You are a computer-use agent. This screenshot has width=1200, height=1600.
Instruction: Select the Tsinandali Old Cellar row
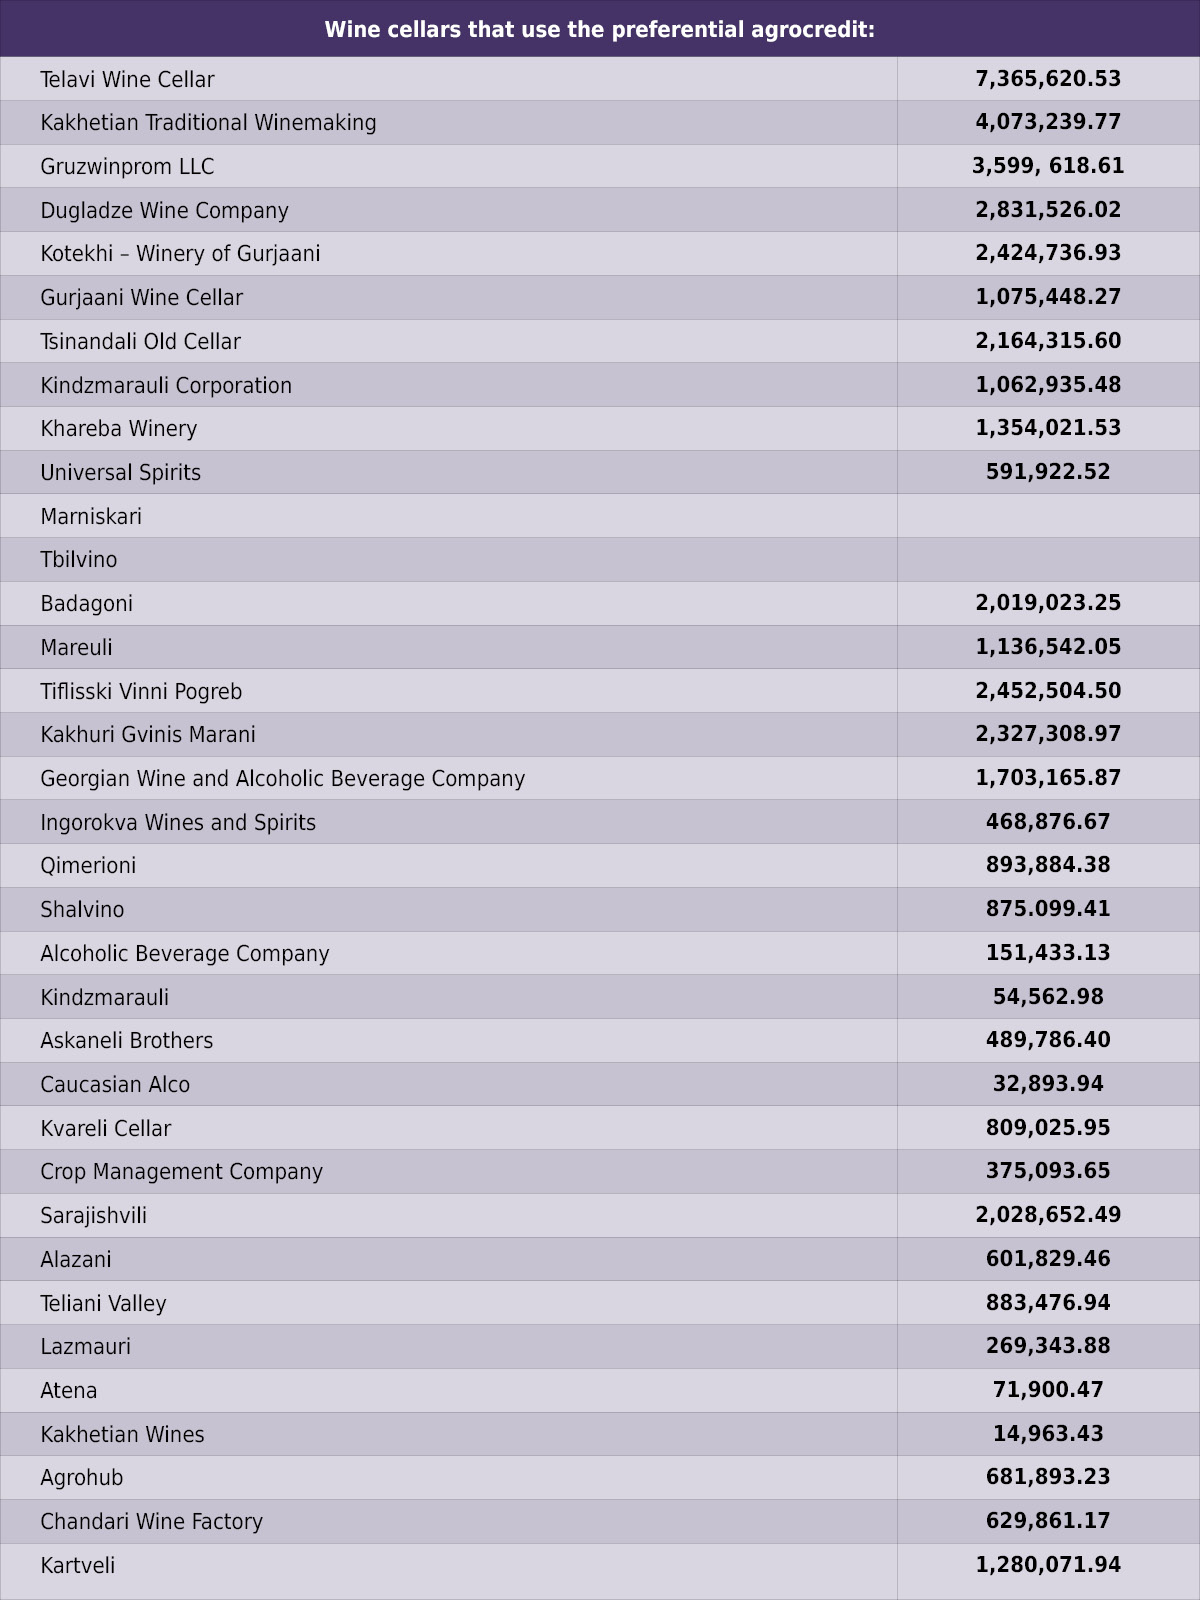600,341
